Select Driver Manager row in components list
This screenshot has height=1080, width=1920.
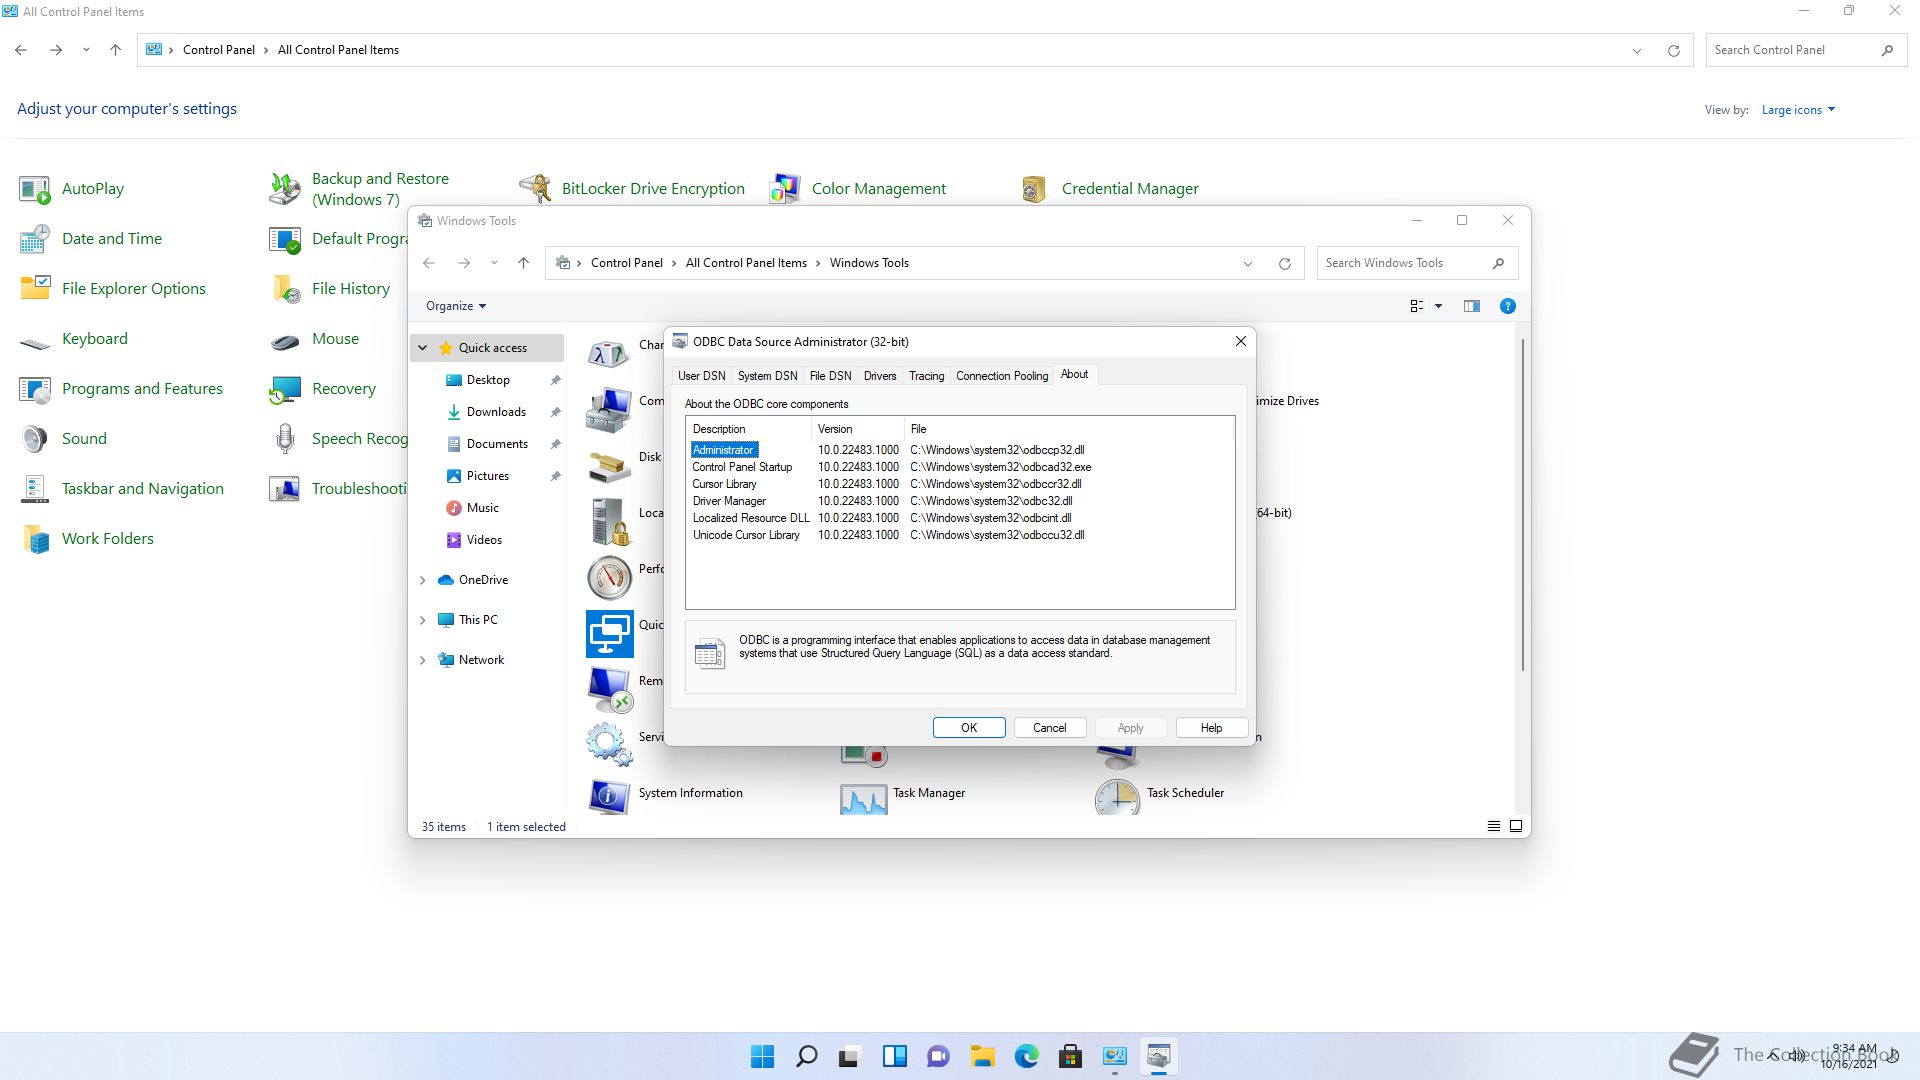[960, 501]
